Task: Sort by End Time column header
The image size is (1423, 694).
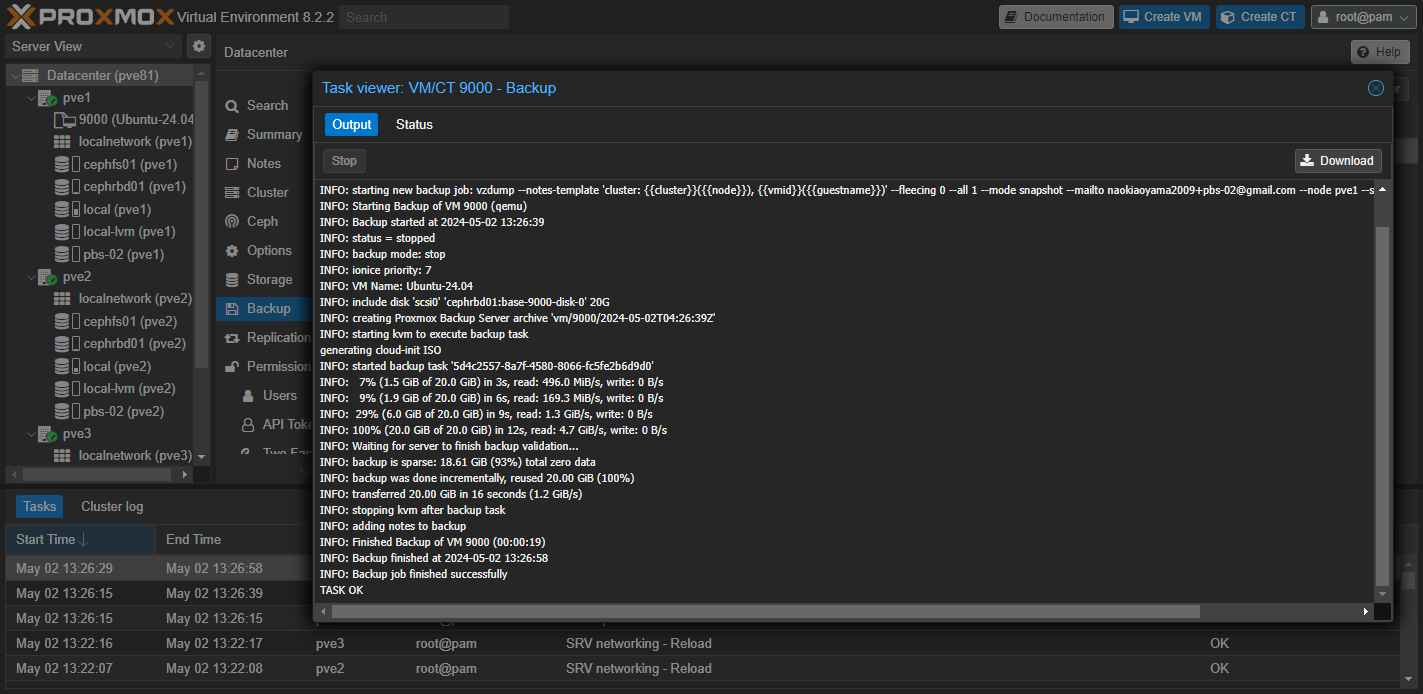Action: [x=230, y=540]
